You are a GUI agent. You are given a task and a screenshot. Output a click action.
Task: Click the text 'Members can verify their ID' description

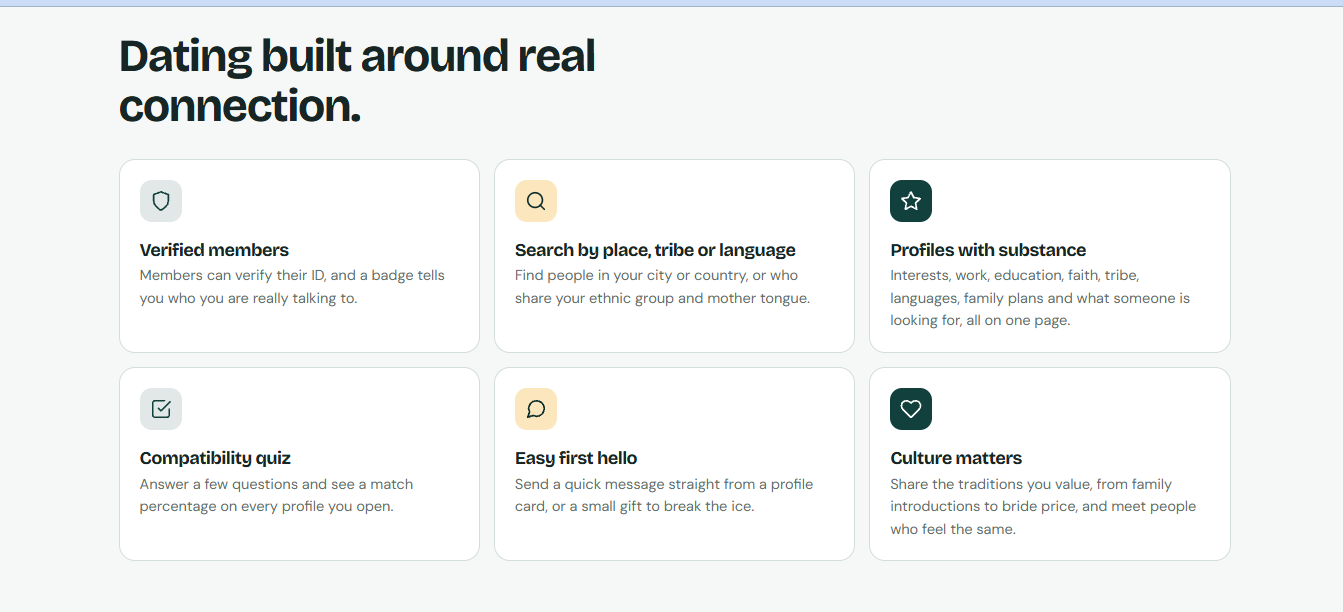pos(292,287)
